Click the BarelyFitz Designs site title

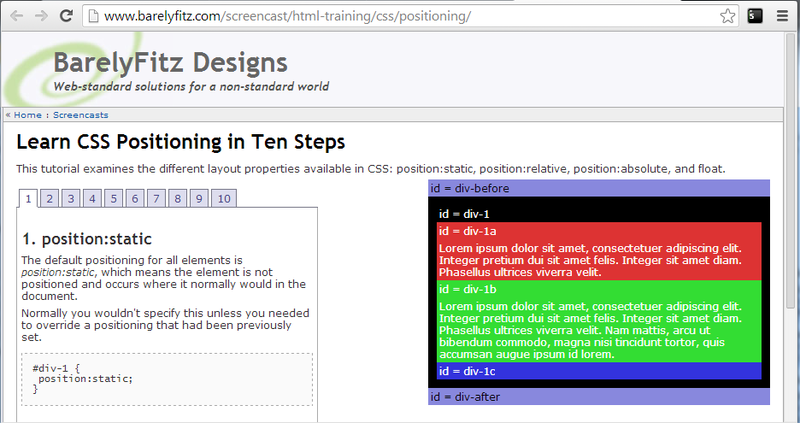coord(170,63)
